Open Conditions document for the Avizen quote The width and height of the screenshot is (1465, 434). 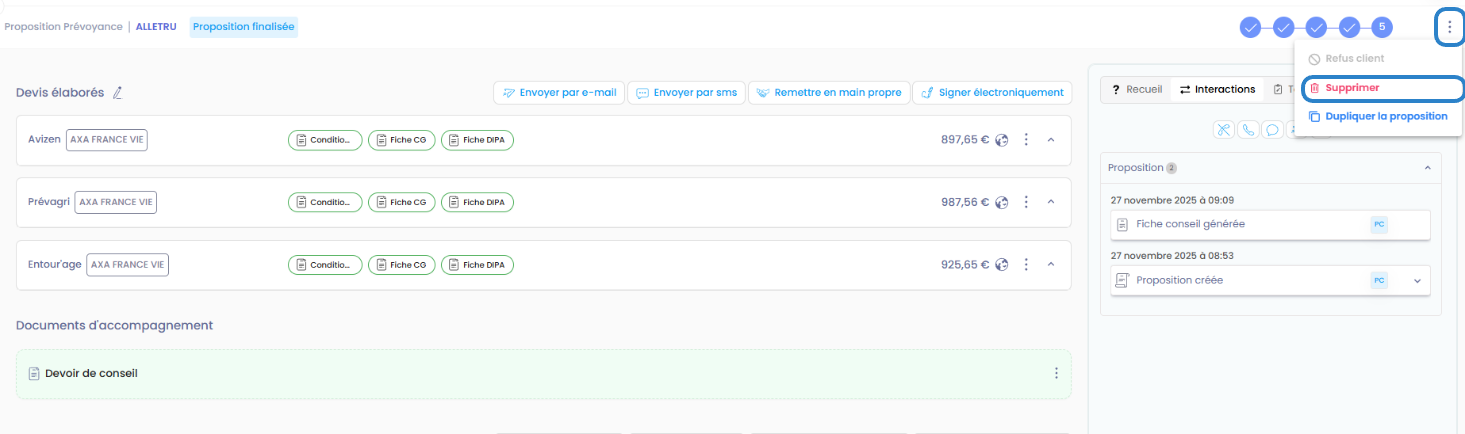point(325,140)
